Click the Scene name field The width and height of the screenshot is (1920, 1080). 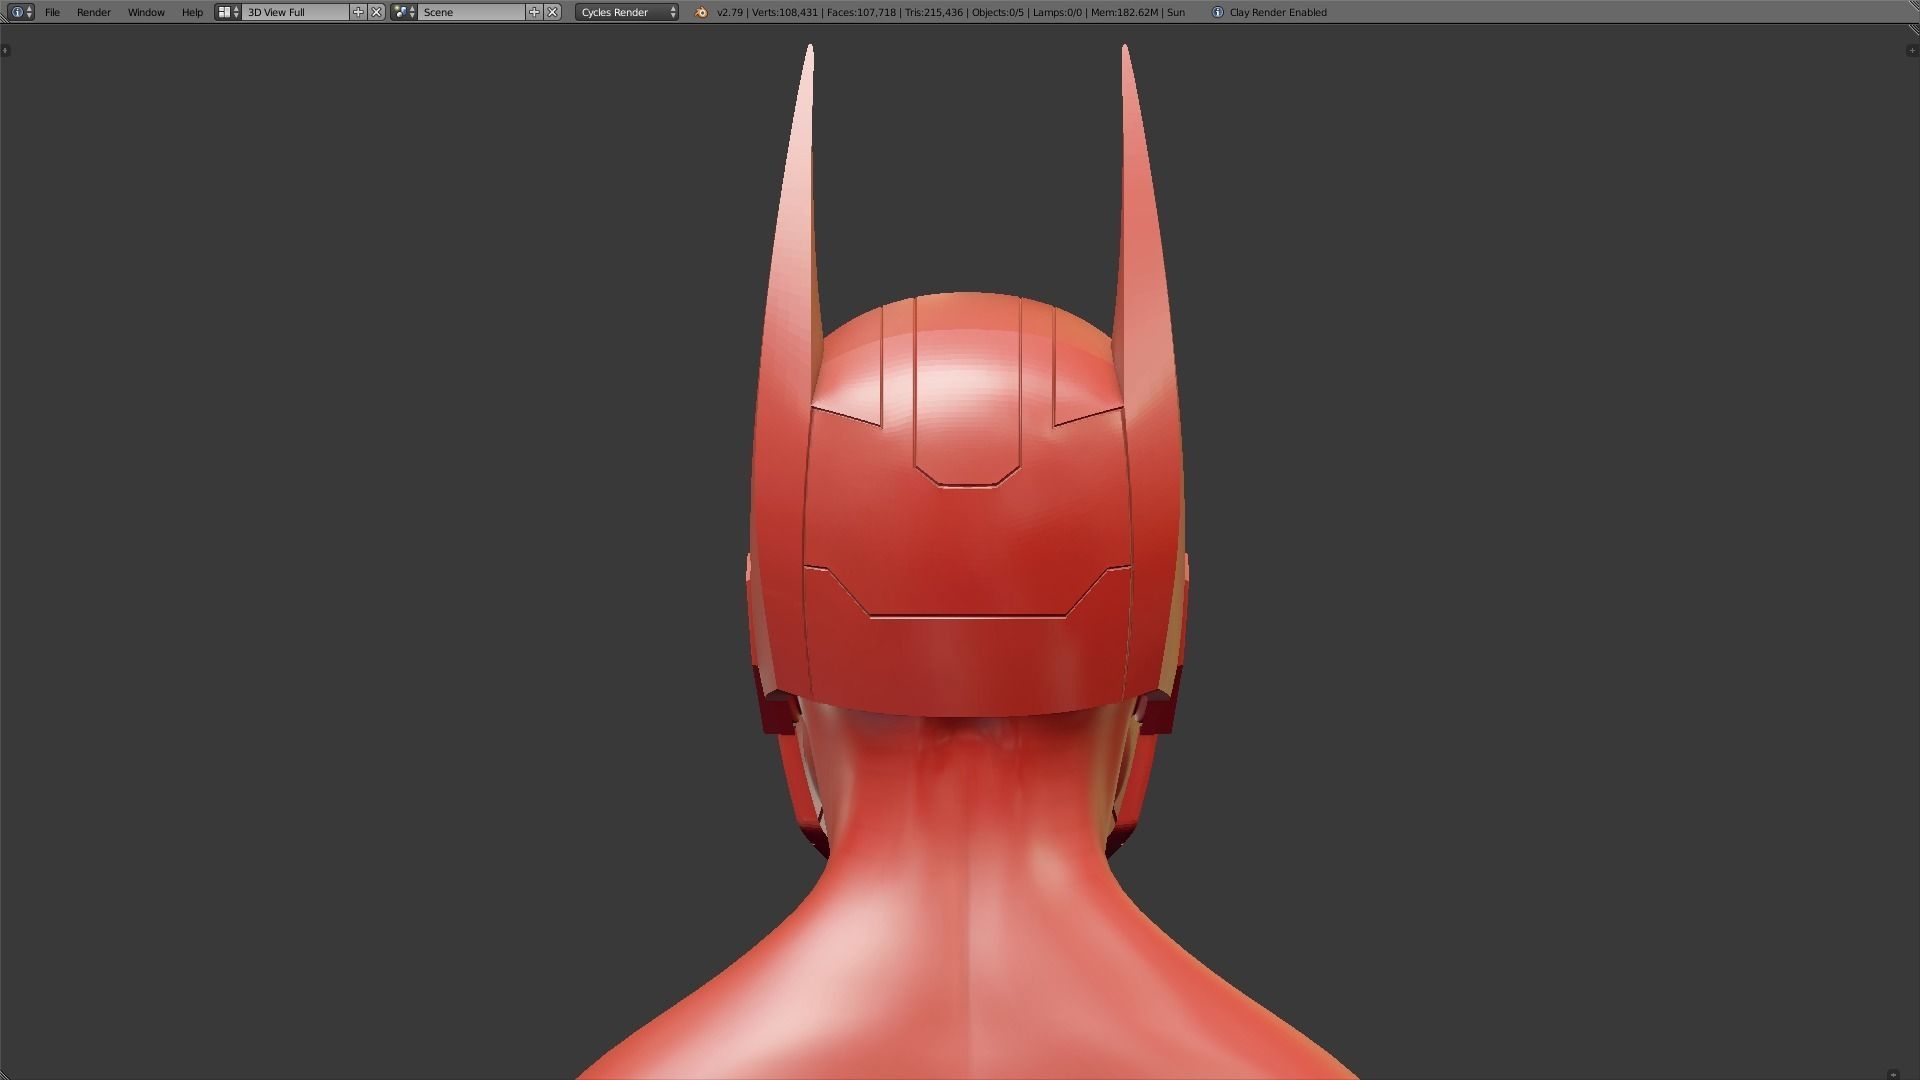(x=470, y=12)
